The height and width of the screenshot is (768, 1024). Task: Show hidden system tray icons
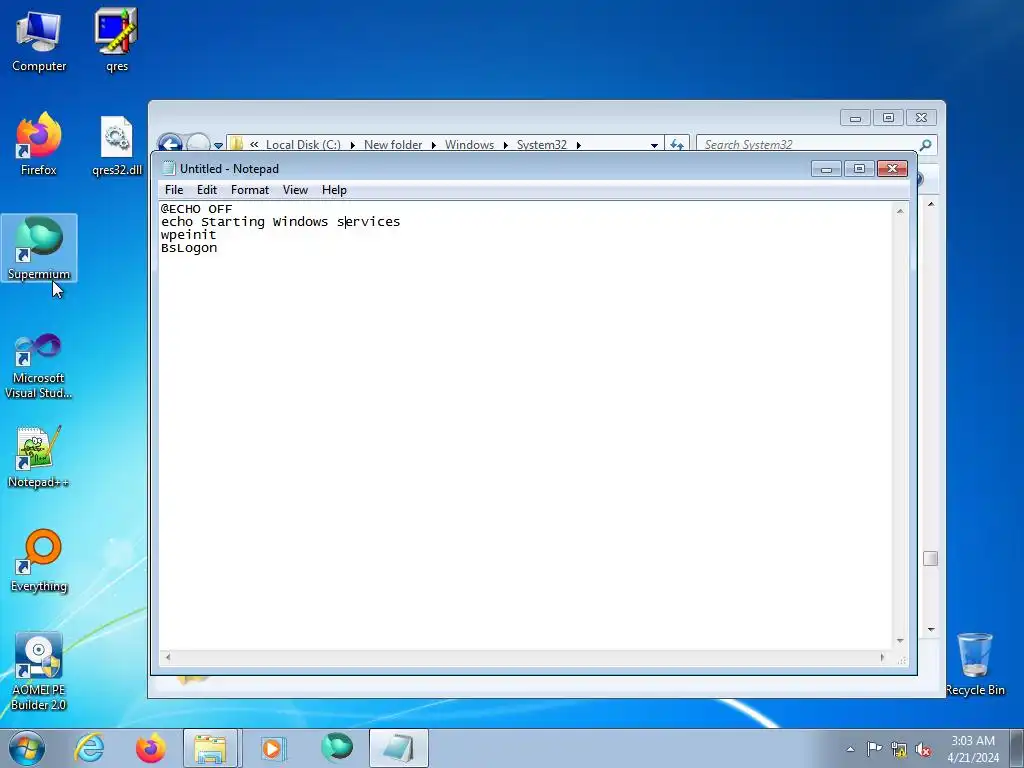click(850, 749)
